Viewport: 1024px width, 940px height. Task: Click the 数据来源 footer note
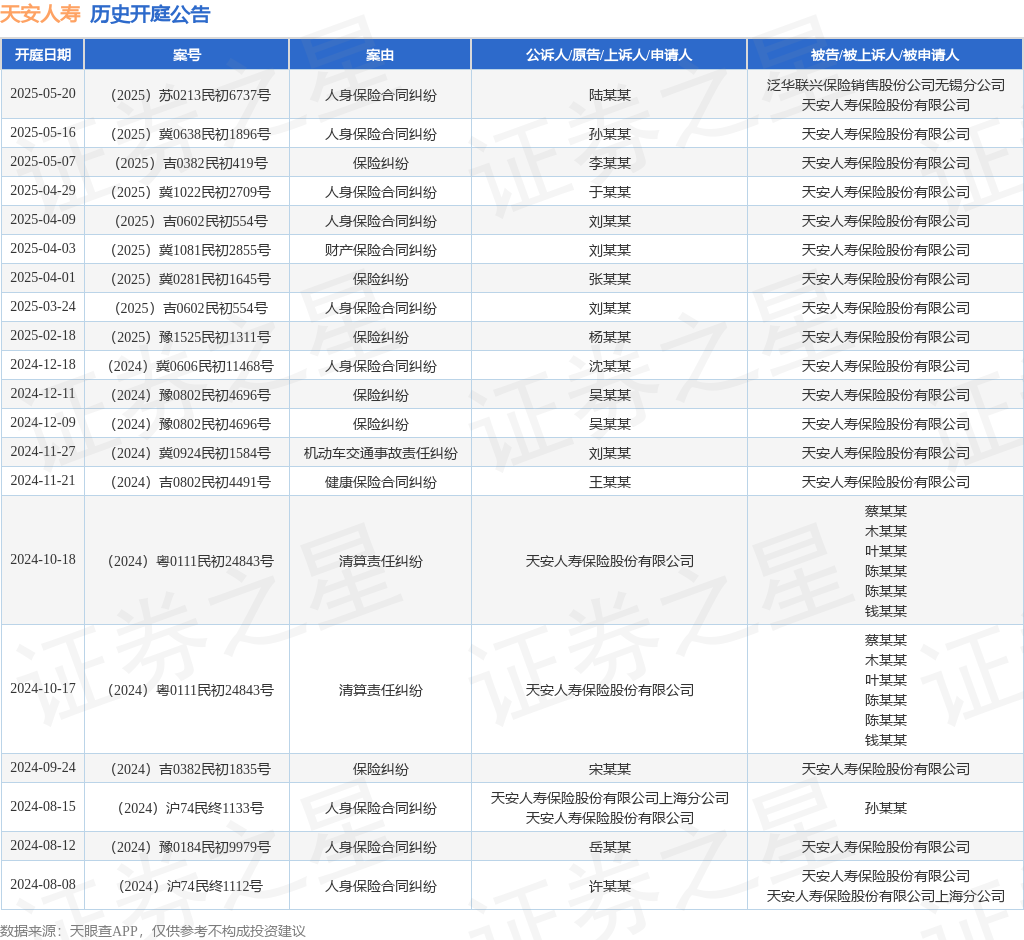153,931
